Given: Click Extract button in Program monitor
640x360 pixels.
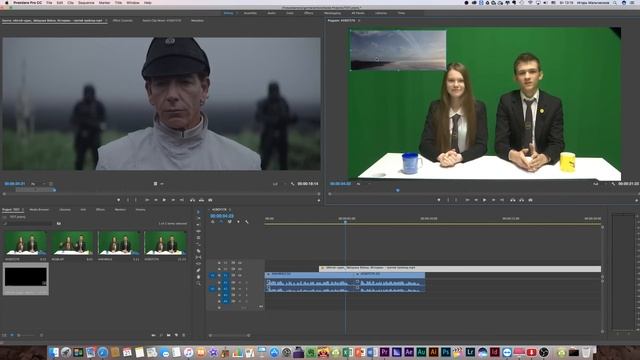Looking at the screenshot, I should coord(522,200).
